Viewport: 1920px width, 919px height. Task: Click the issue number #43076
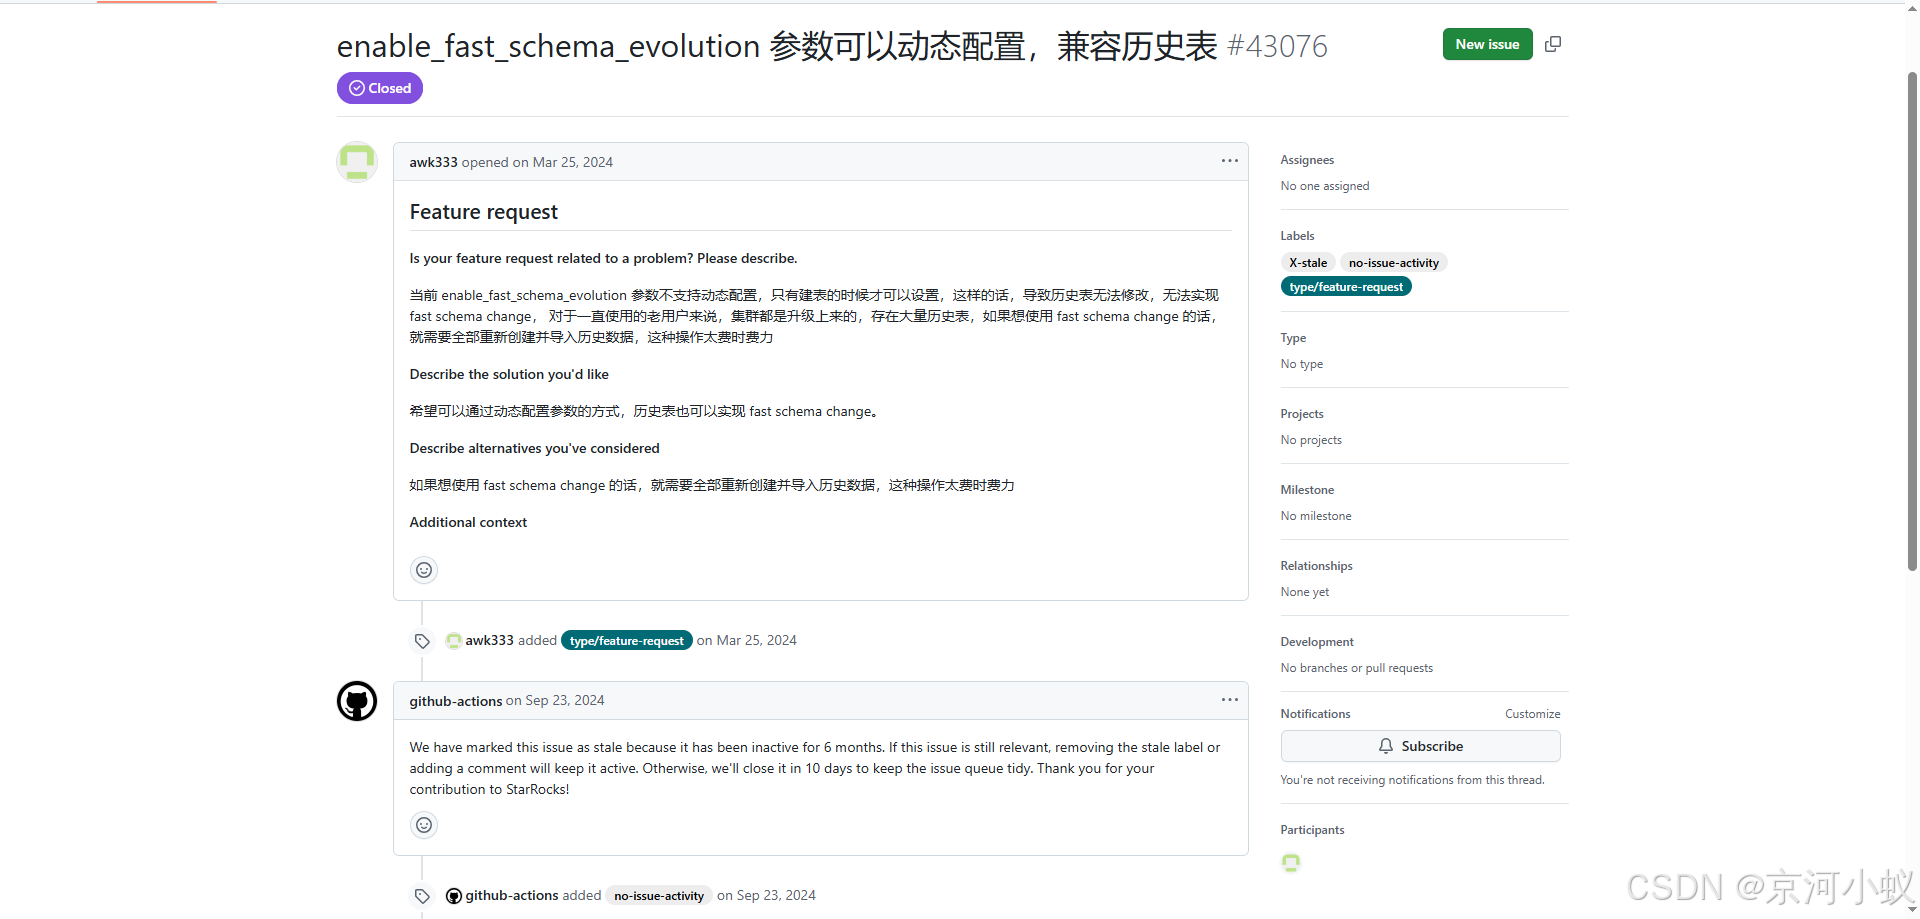pos(1278,46)
